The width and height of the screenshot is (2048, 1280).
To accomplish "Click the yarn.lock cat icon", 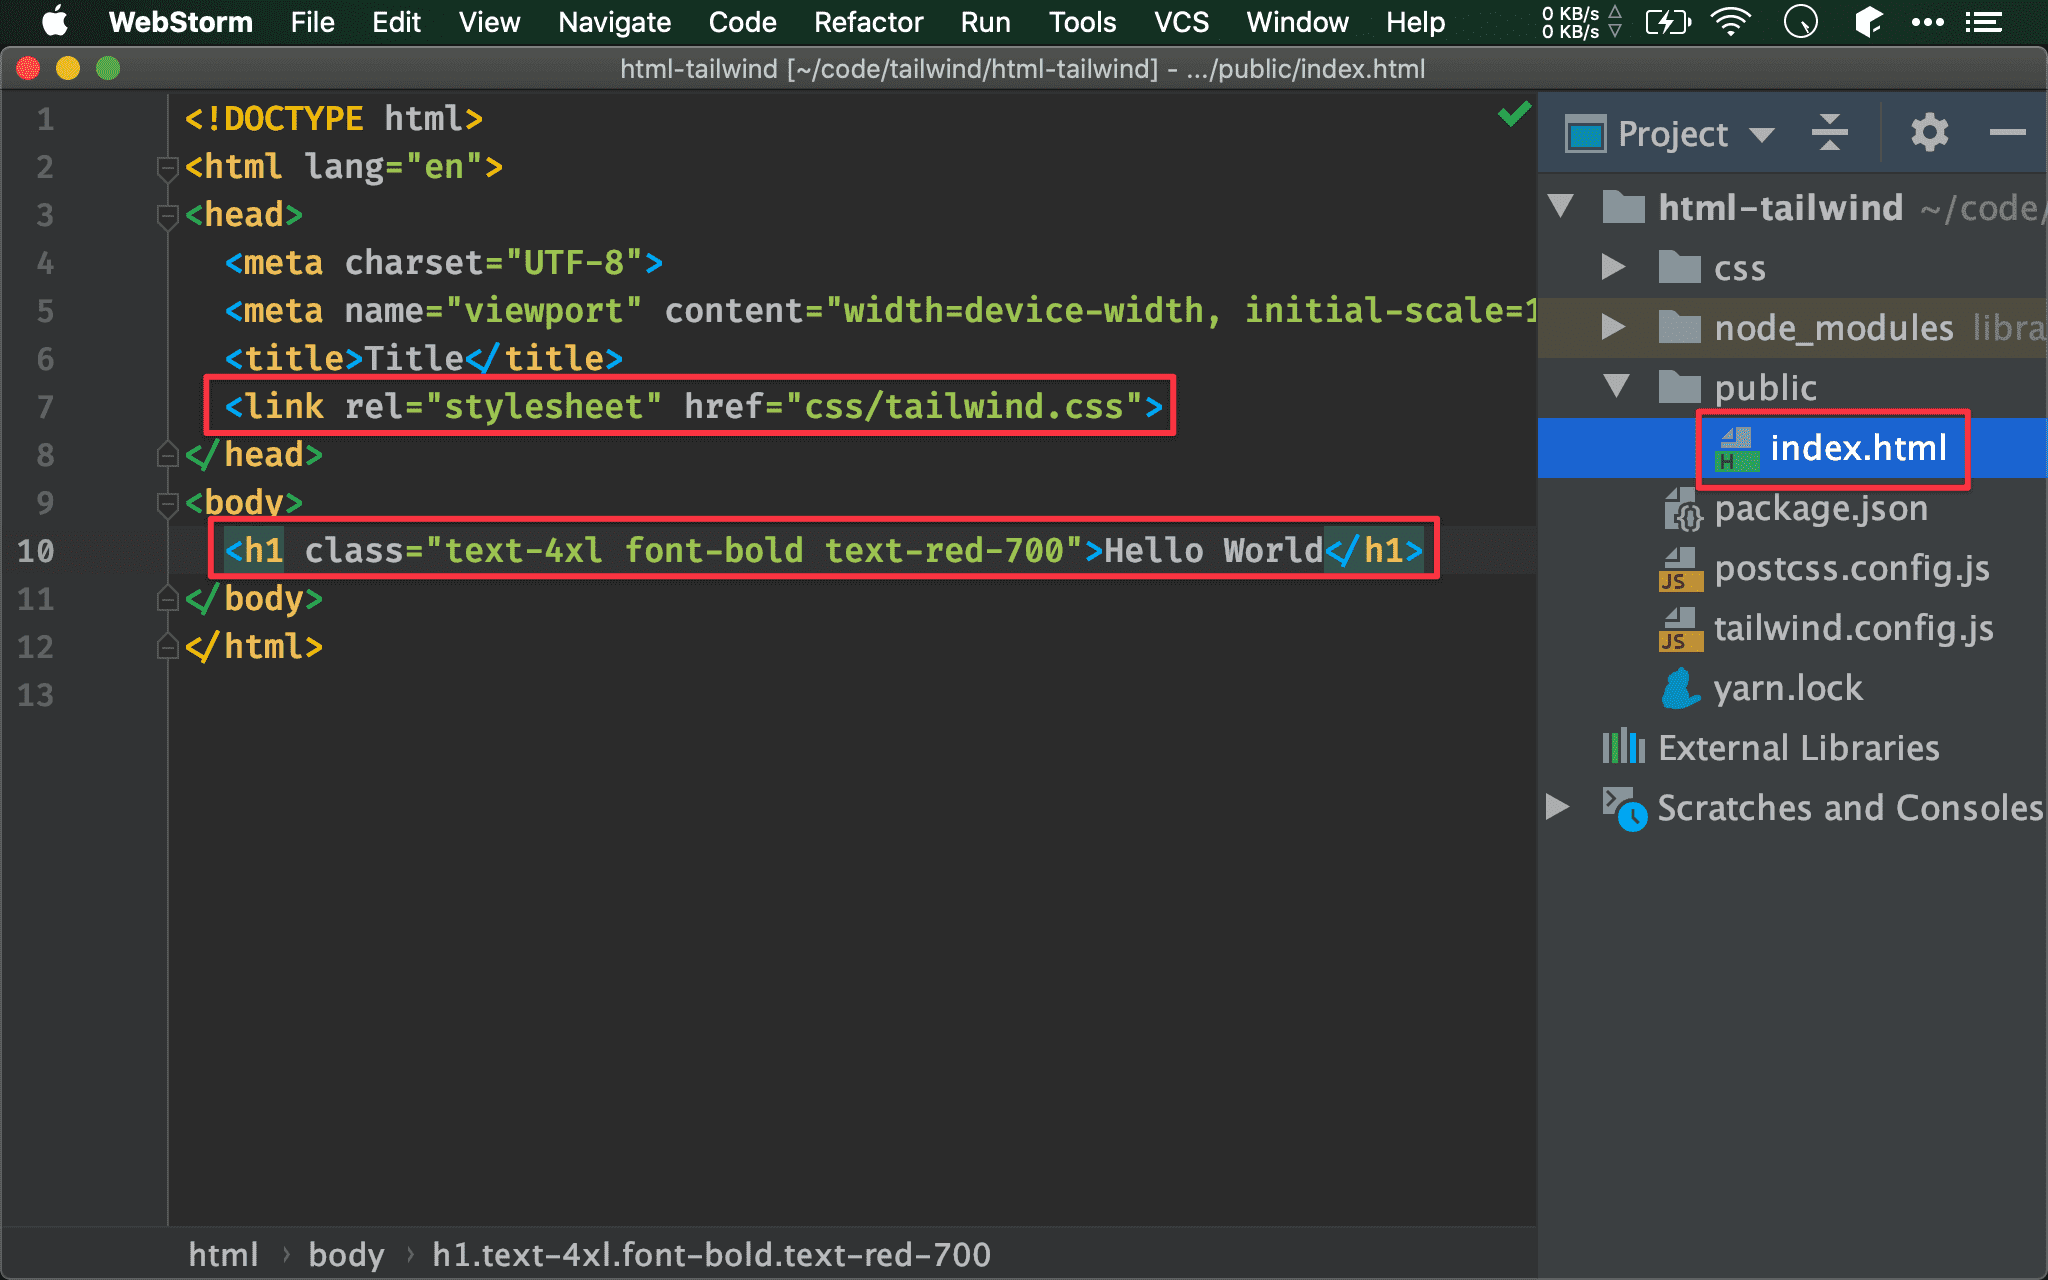I will (x=1680, y=688).
